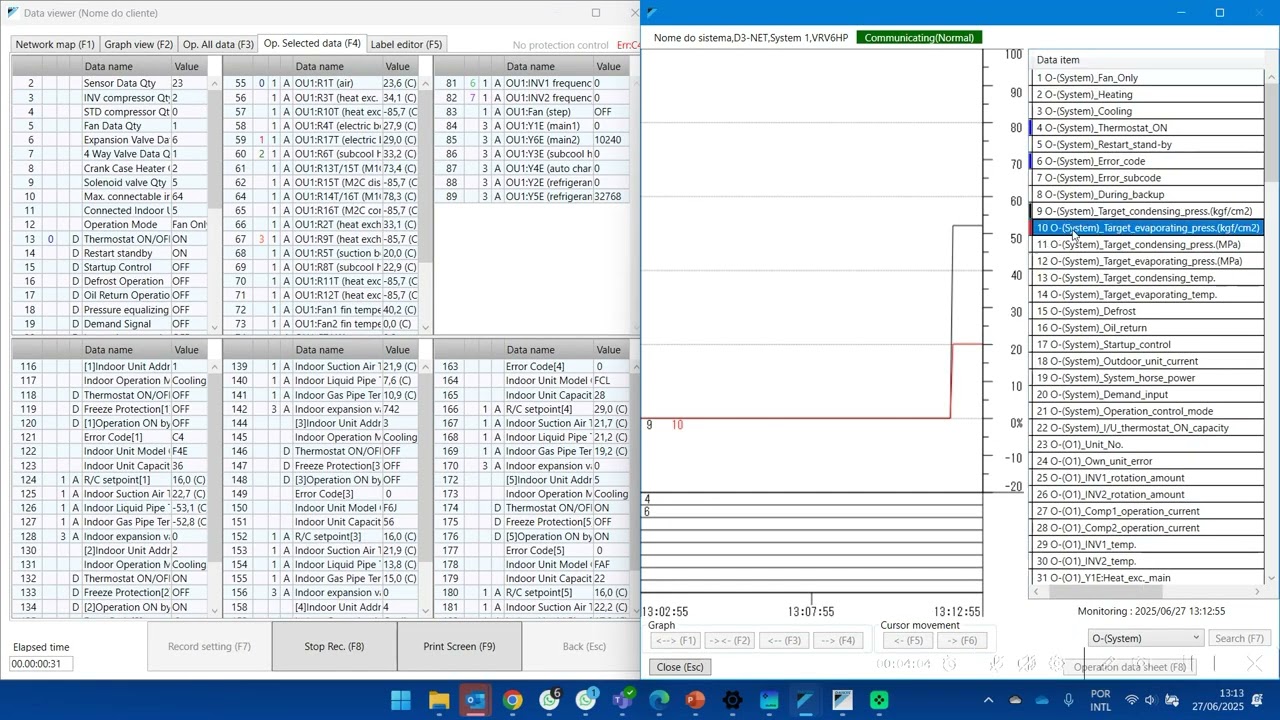Select data item 23 O-(O1)_Unit_No.

[1147, 444]
